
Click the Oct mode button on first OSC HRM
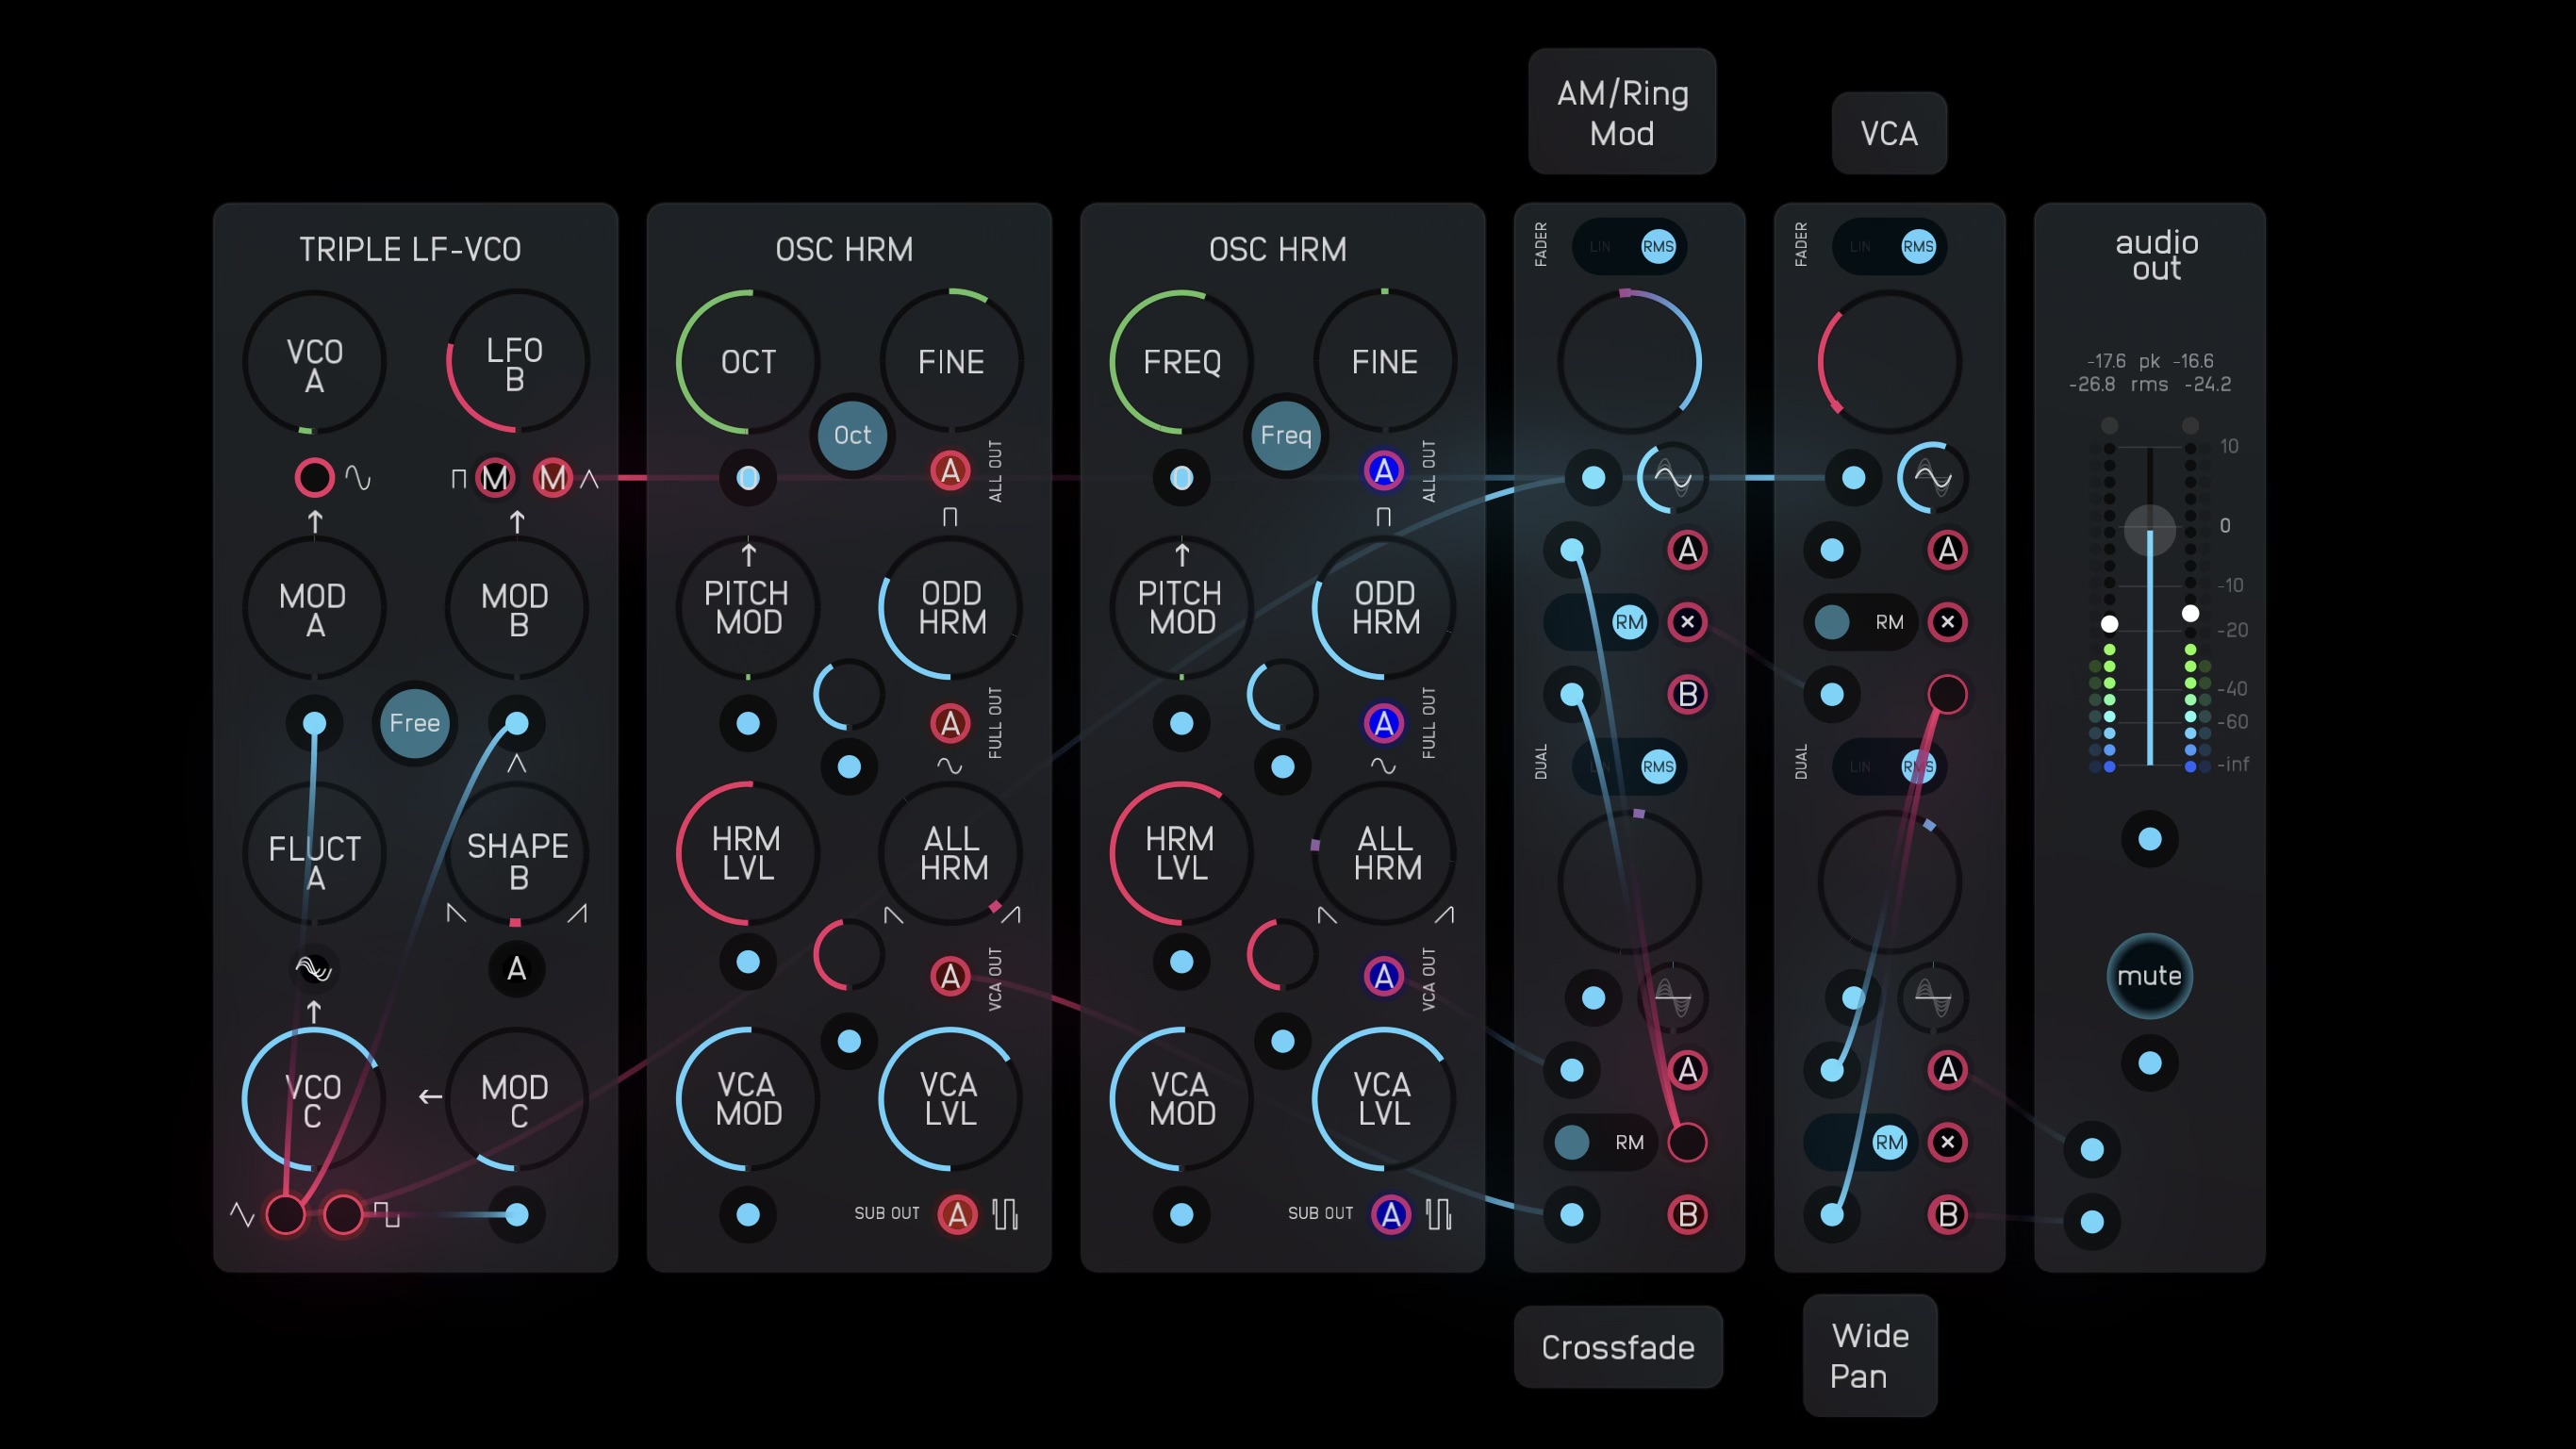(x=852, y=435)
